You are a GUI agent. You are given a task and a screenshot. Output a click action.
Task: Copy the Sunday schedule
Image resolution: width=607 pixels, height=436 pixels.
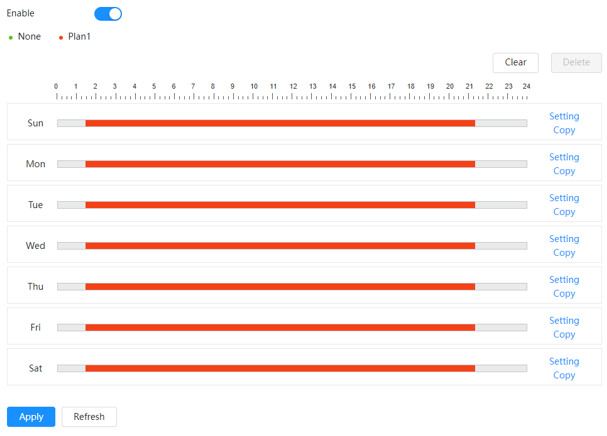coord(564,130)
